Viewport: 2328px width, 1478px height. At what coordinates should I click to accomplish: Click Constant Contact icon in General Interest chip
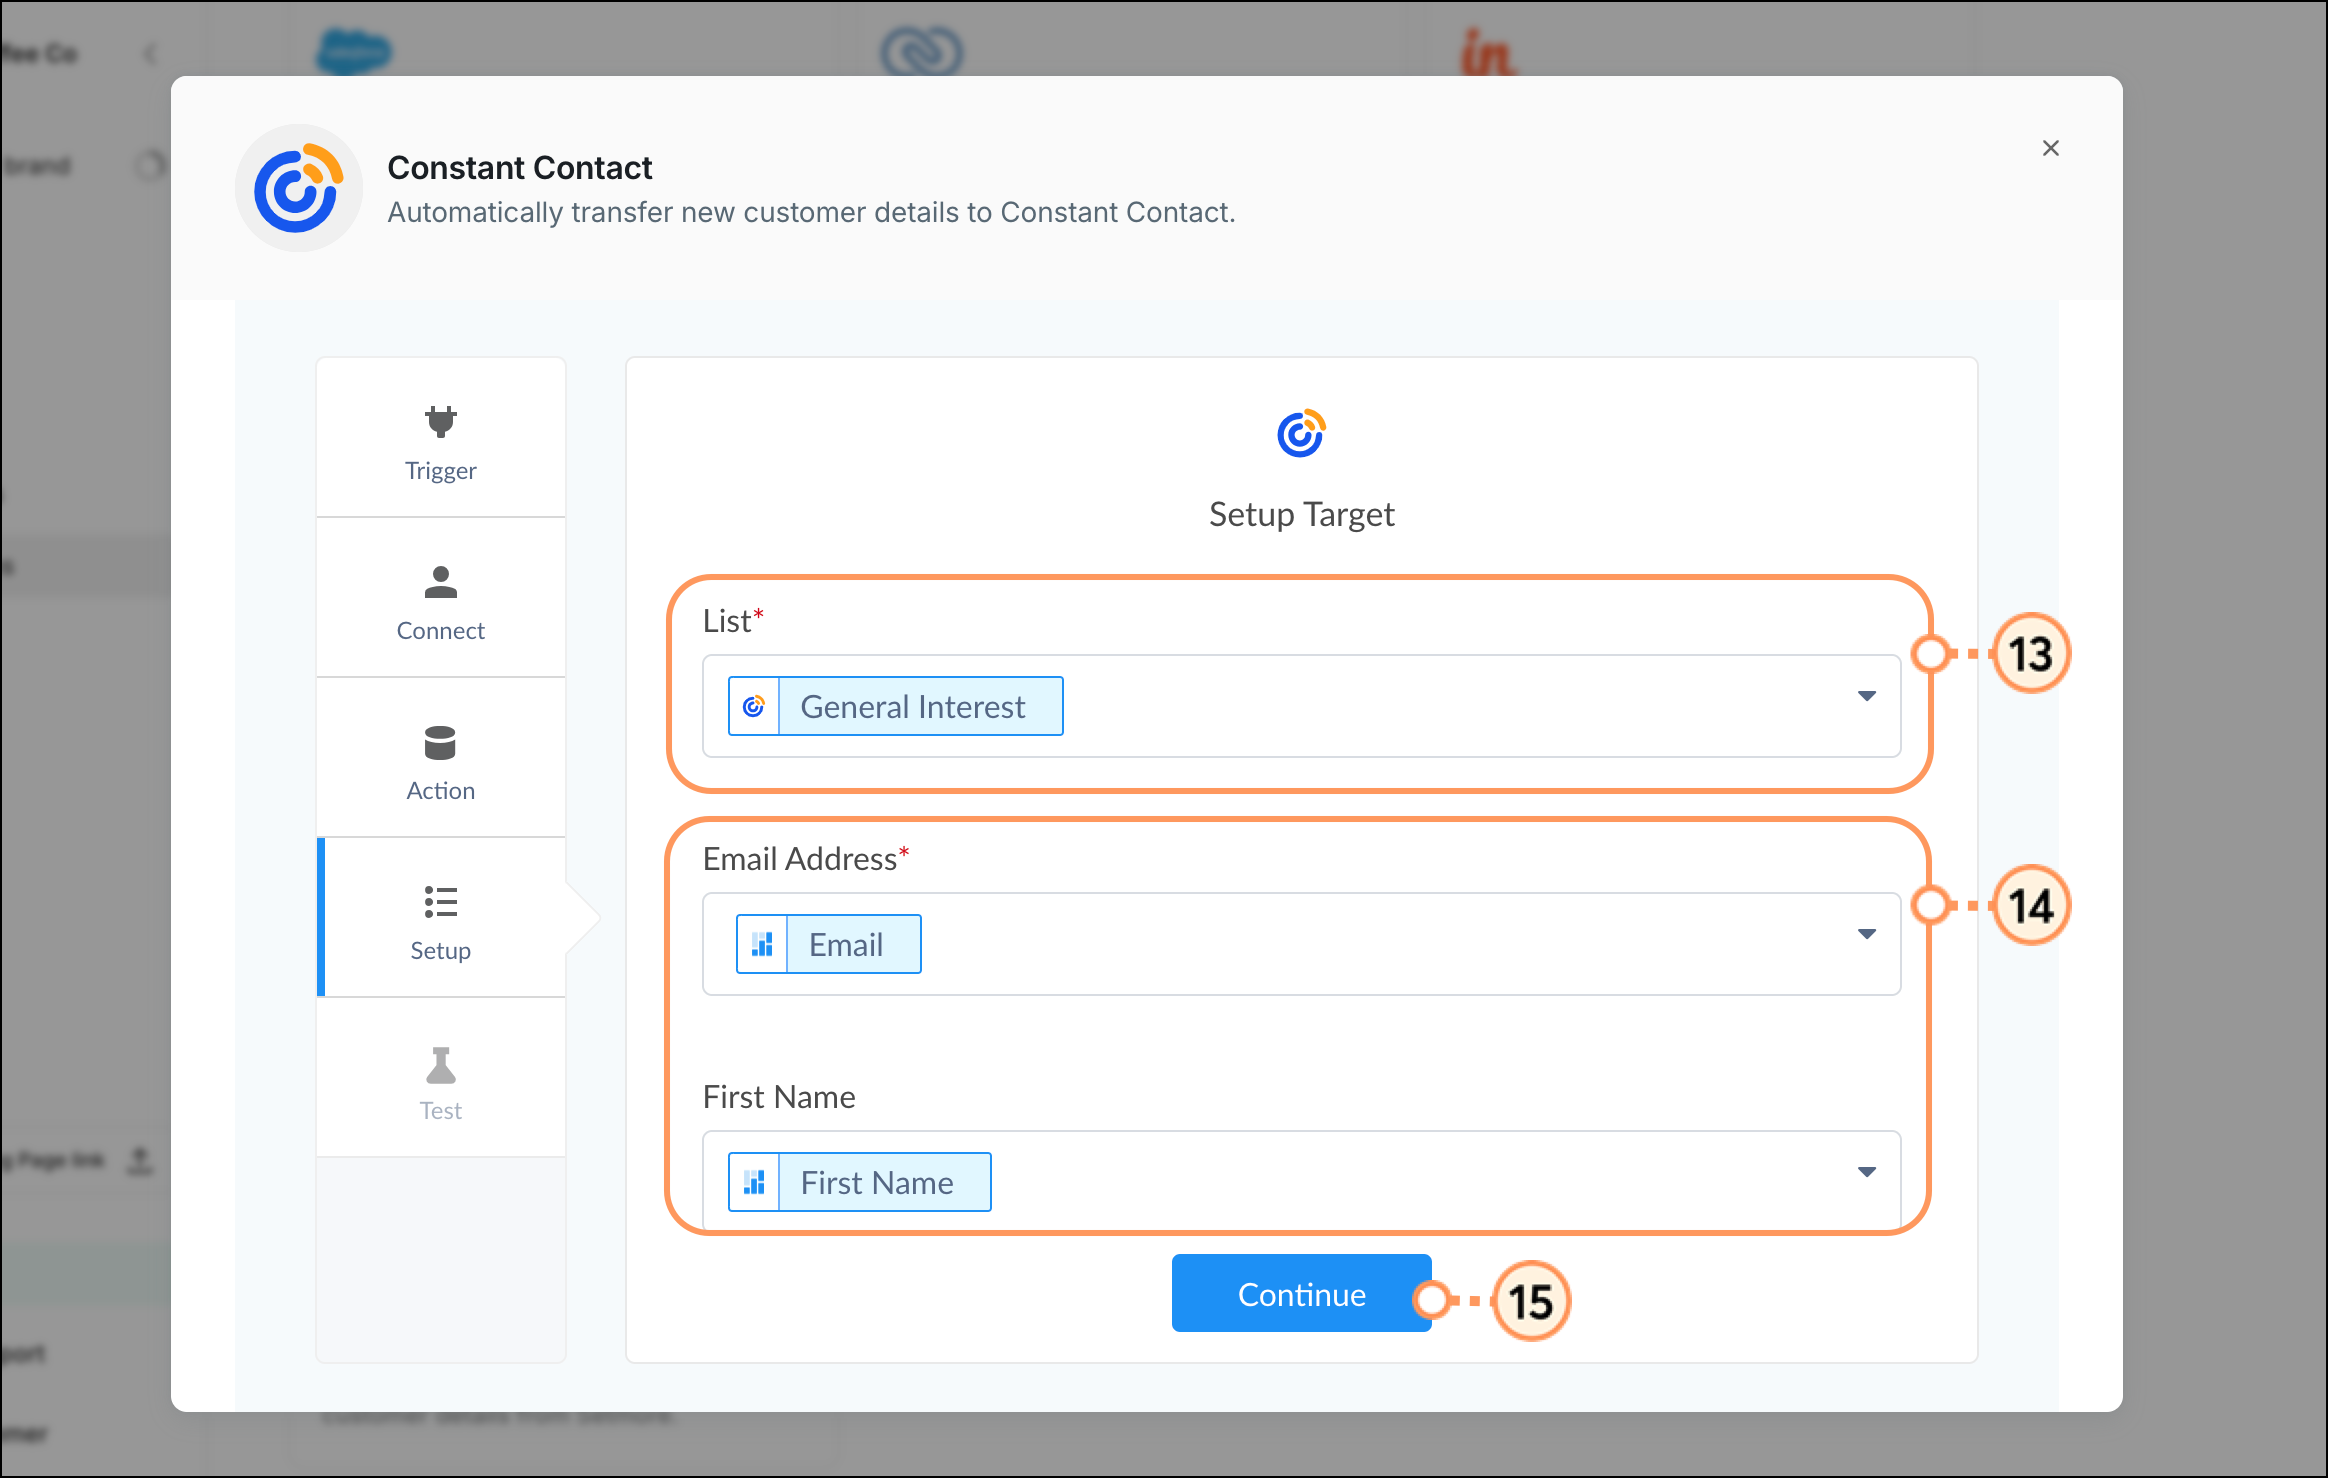click(754, 706)
